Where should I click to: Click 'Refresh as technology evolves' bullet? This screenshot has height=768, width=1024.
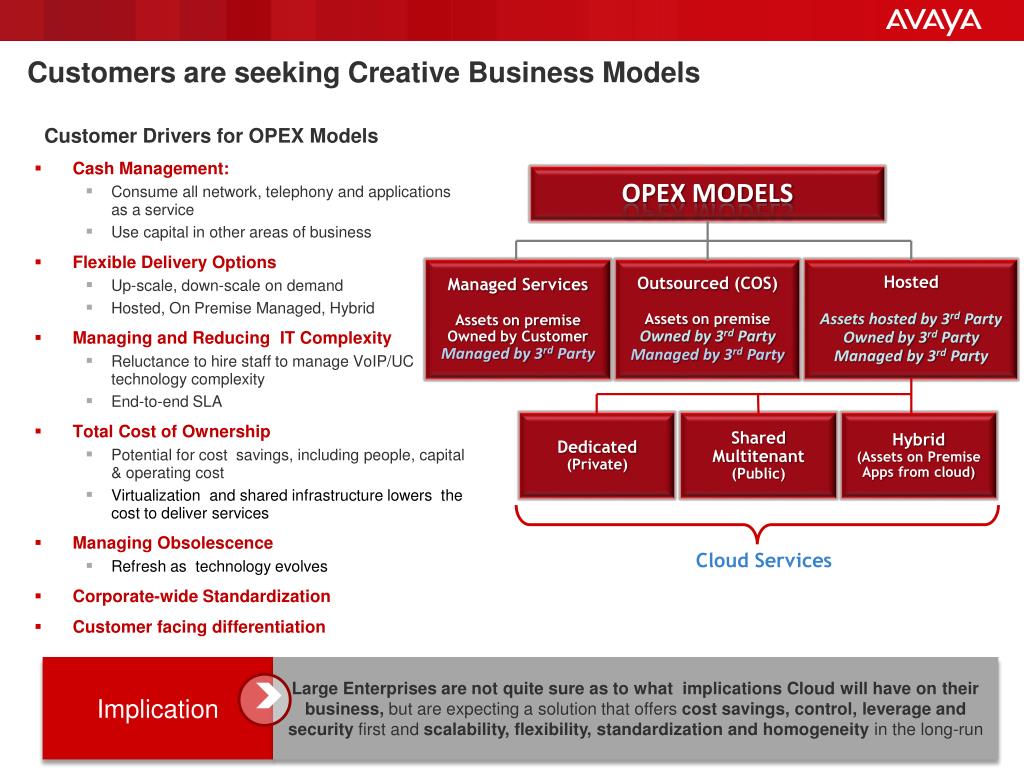coord(219,566)
